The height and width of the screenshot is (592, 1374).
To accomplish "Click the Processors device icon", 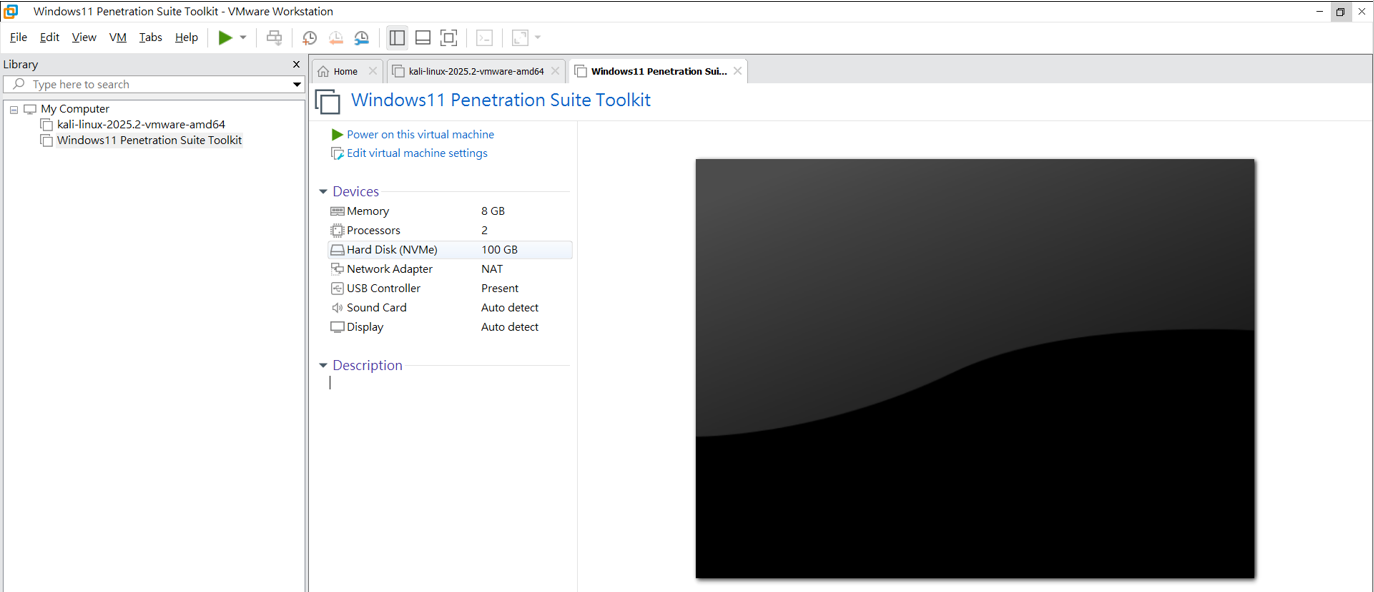I will click(337, 230).
